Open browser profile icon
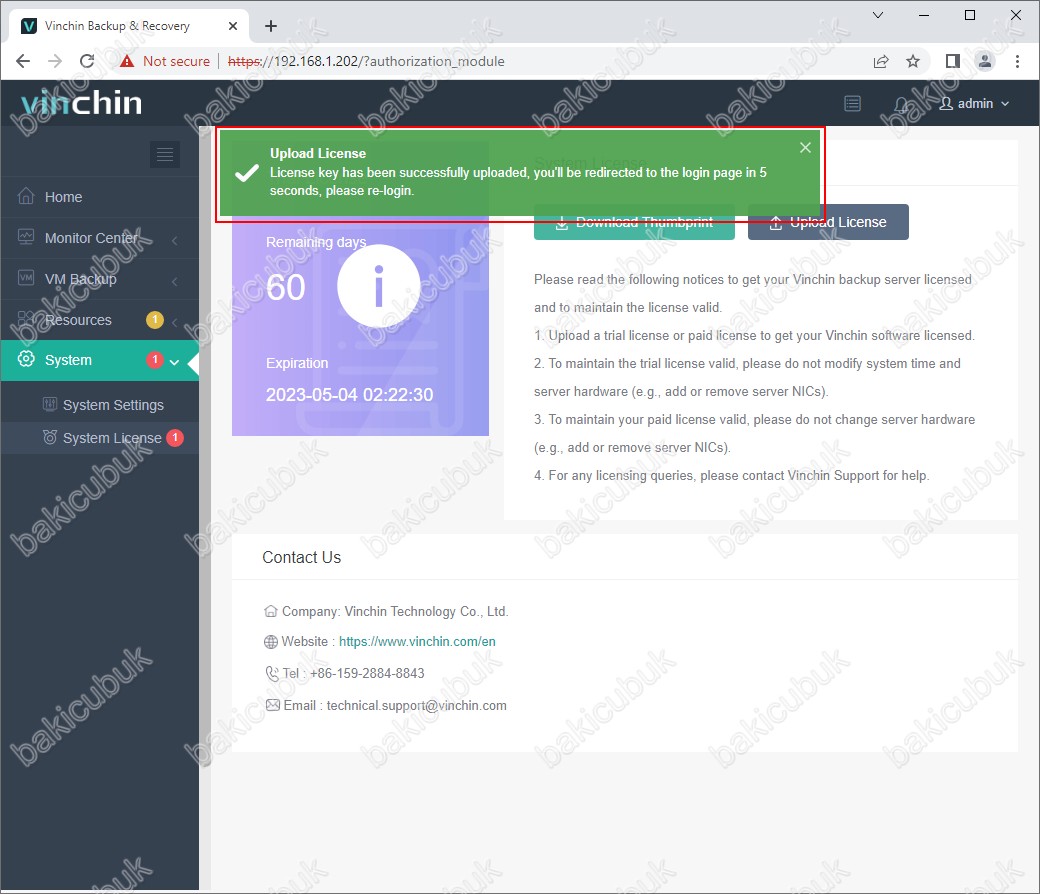Image resolution: width=1040 pixels, height=894 pixels. pos(985,61)
